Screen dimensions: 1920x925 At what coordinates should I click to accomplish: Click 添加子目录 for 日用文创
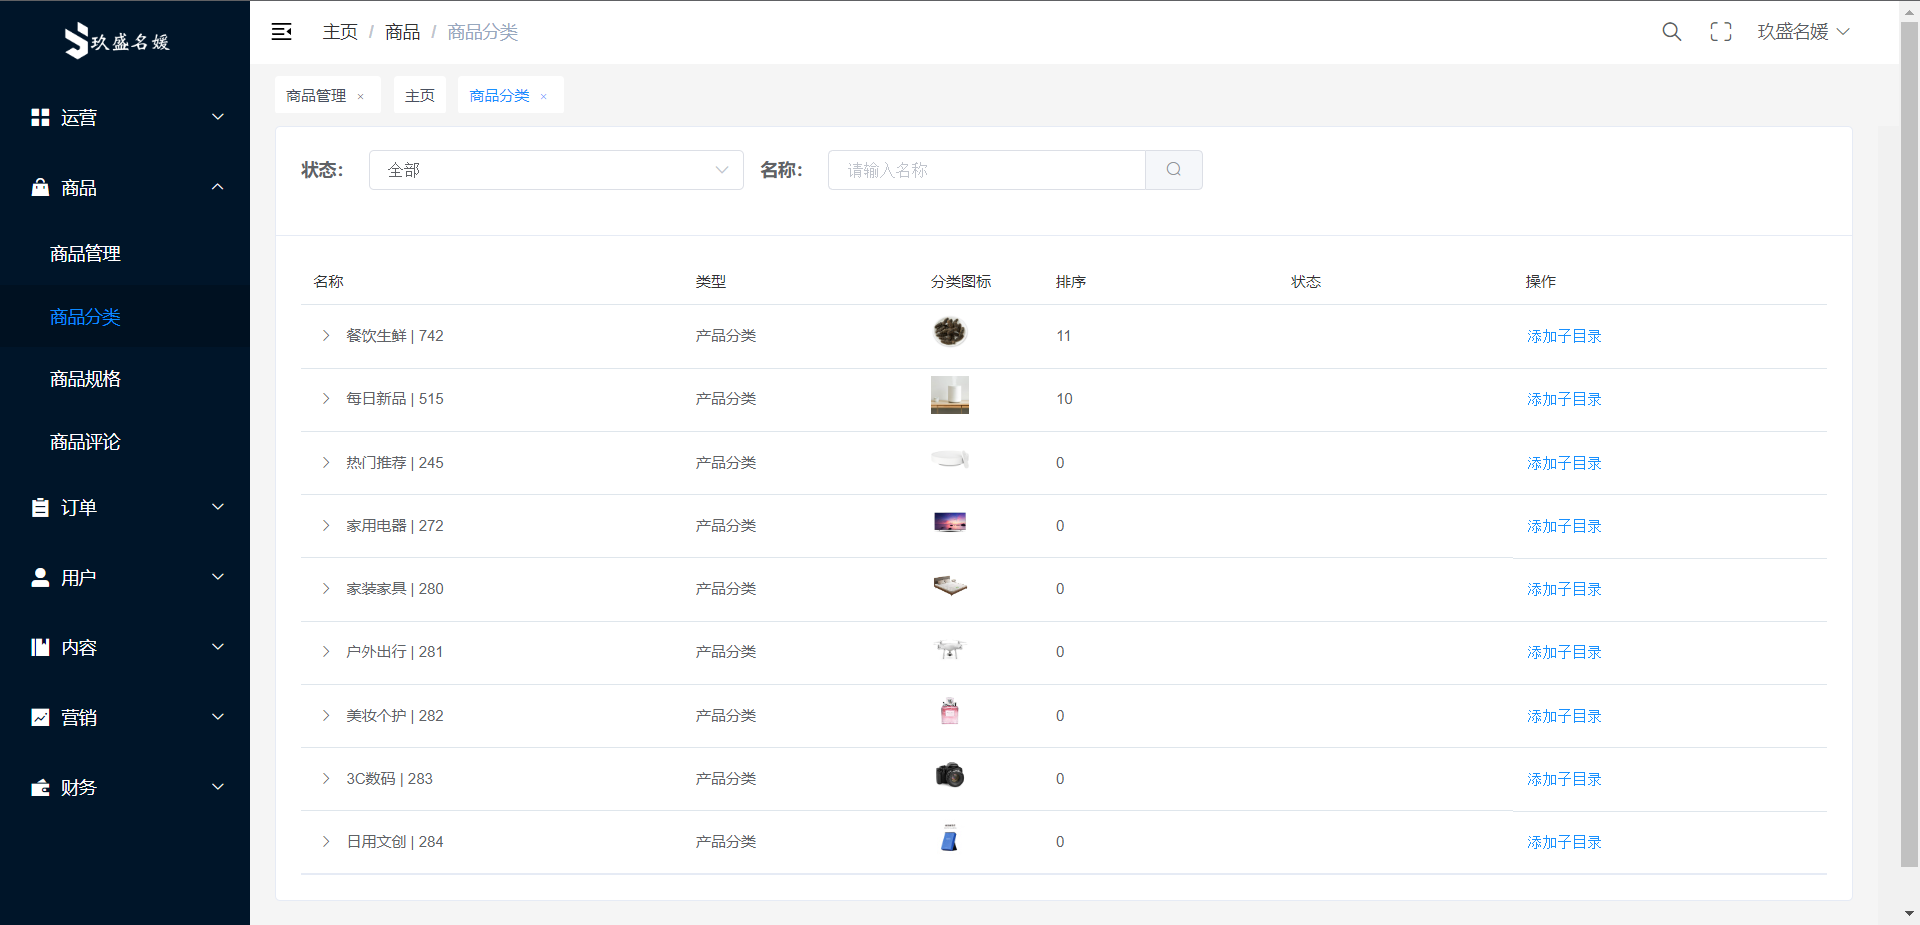[1564, 842]
